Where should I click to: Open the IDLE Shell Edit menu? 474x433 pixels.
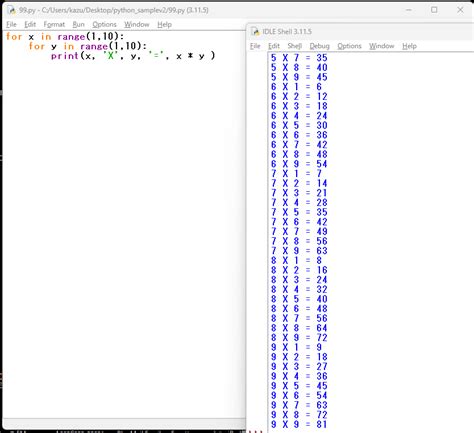point(274,46)
